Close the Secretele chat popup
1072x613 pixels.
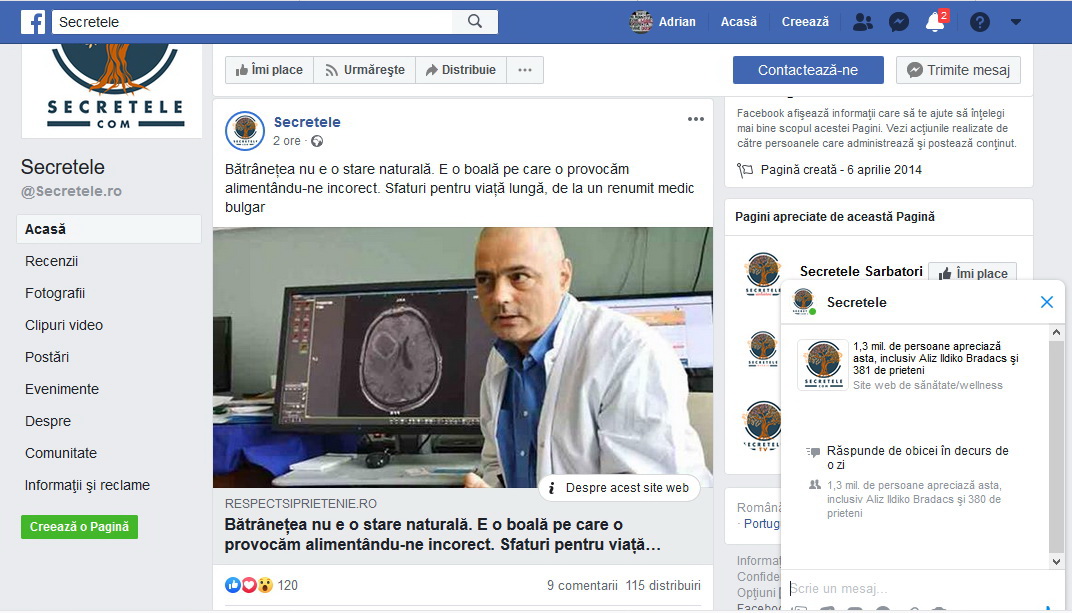click(1047, 302)
